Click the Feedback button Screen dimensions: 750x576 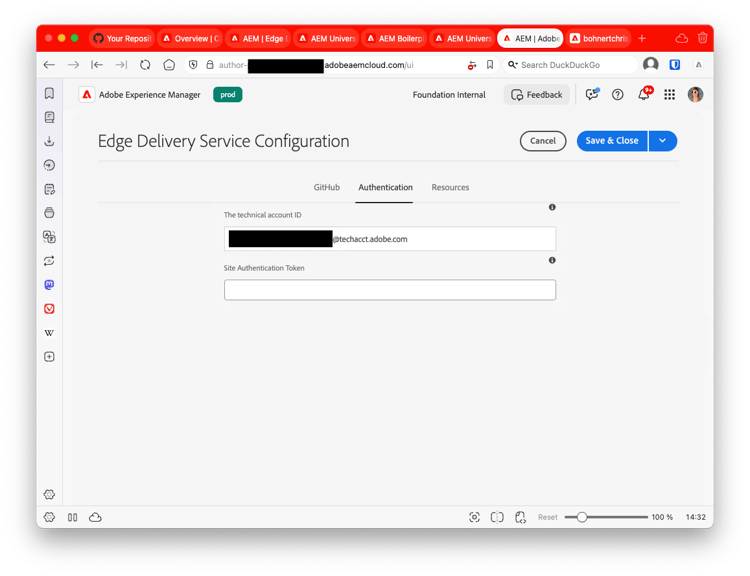point(537,95)
